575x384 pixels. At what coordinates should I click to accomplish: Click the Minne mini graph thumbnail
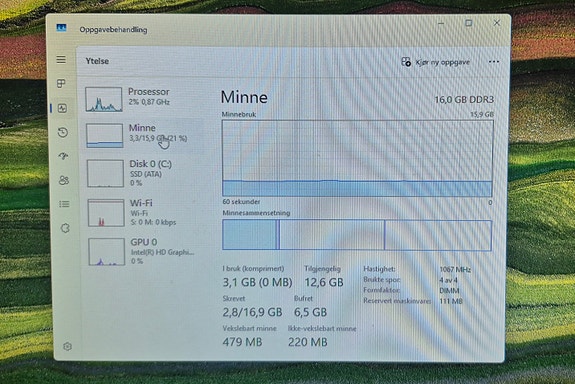pyautogui.click(x=105, y=135)
